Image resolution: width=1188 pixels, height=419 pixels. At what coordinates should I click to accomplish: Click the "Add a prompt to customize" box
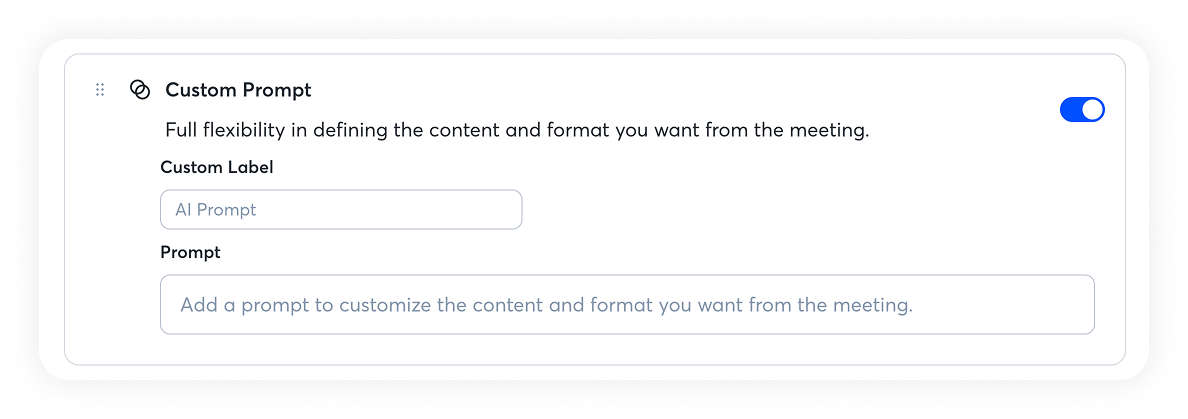(x=627, y=305)
